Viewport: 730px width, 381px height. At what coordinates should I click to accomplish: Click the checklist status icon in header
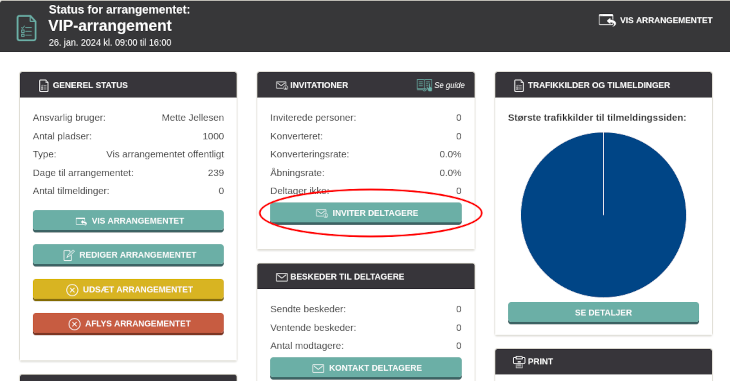click(x=27, y=28)
